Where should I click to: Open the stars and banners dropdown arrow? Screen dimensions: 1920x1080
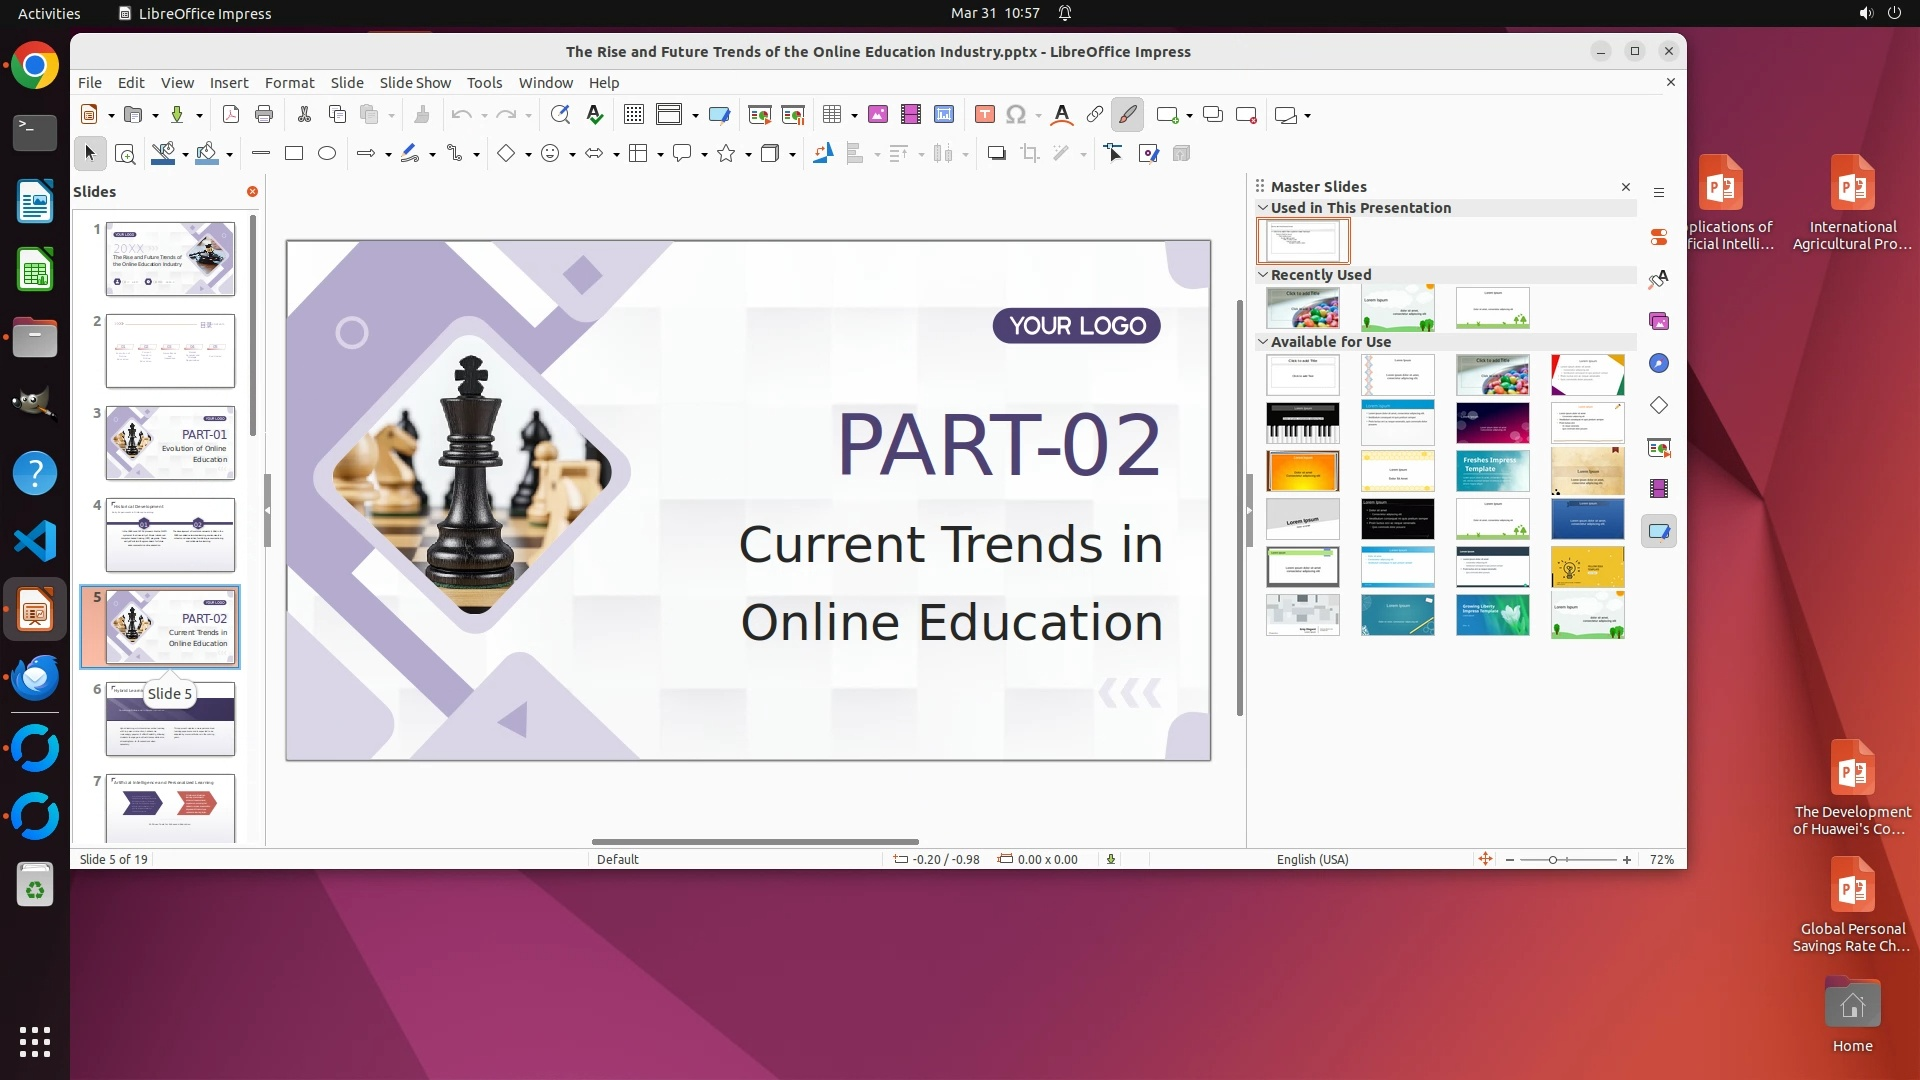[748, 154]
